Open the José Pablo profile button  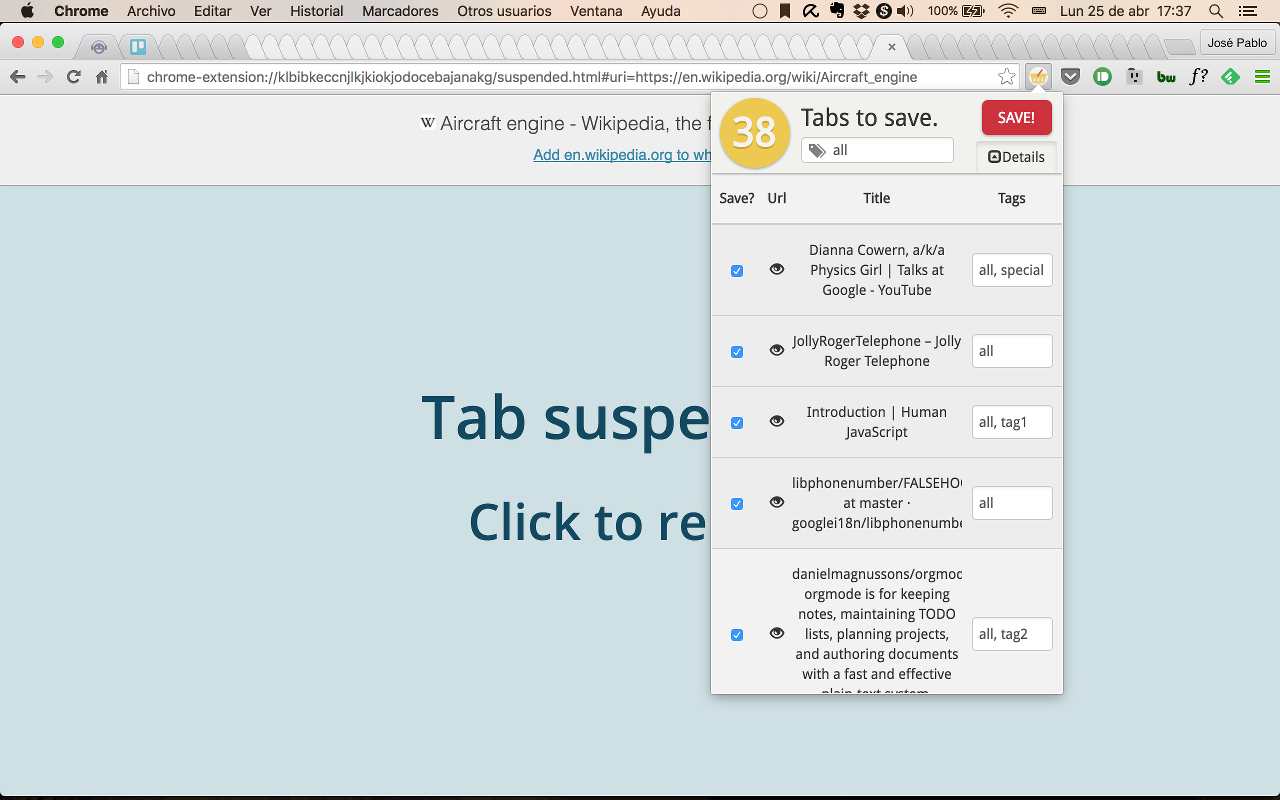[x=1237, y=43]
